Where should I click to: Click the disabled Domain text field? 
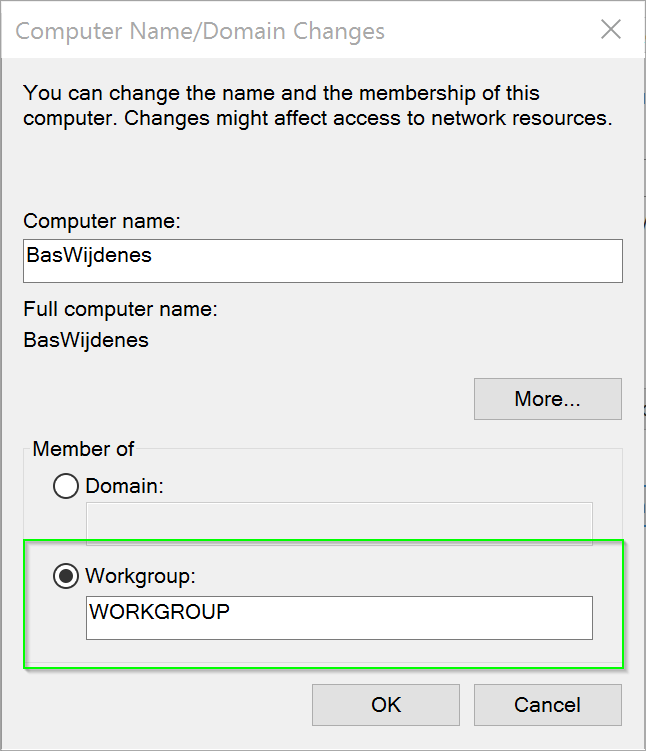tap(339, 524)
